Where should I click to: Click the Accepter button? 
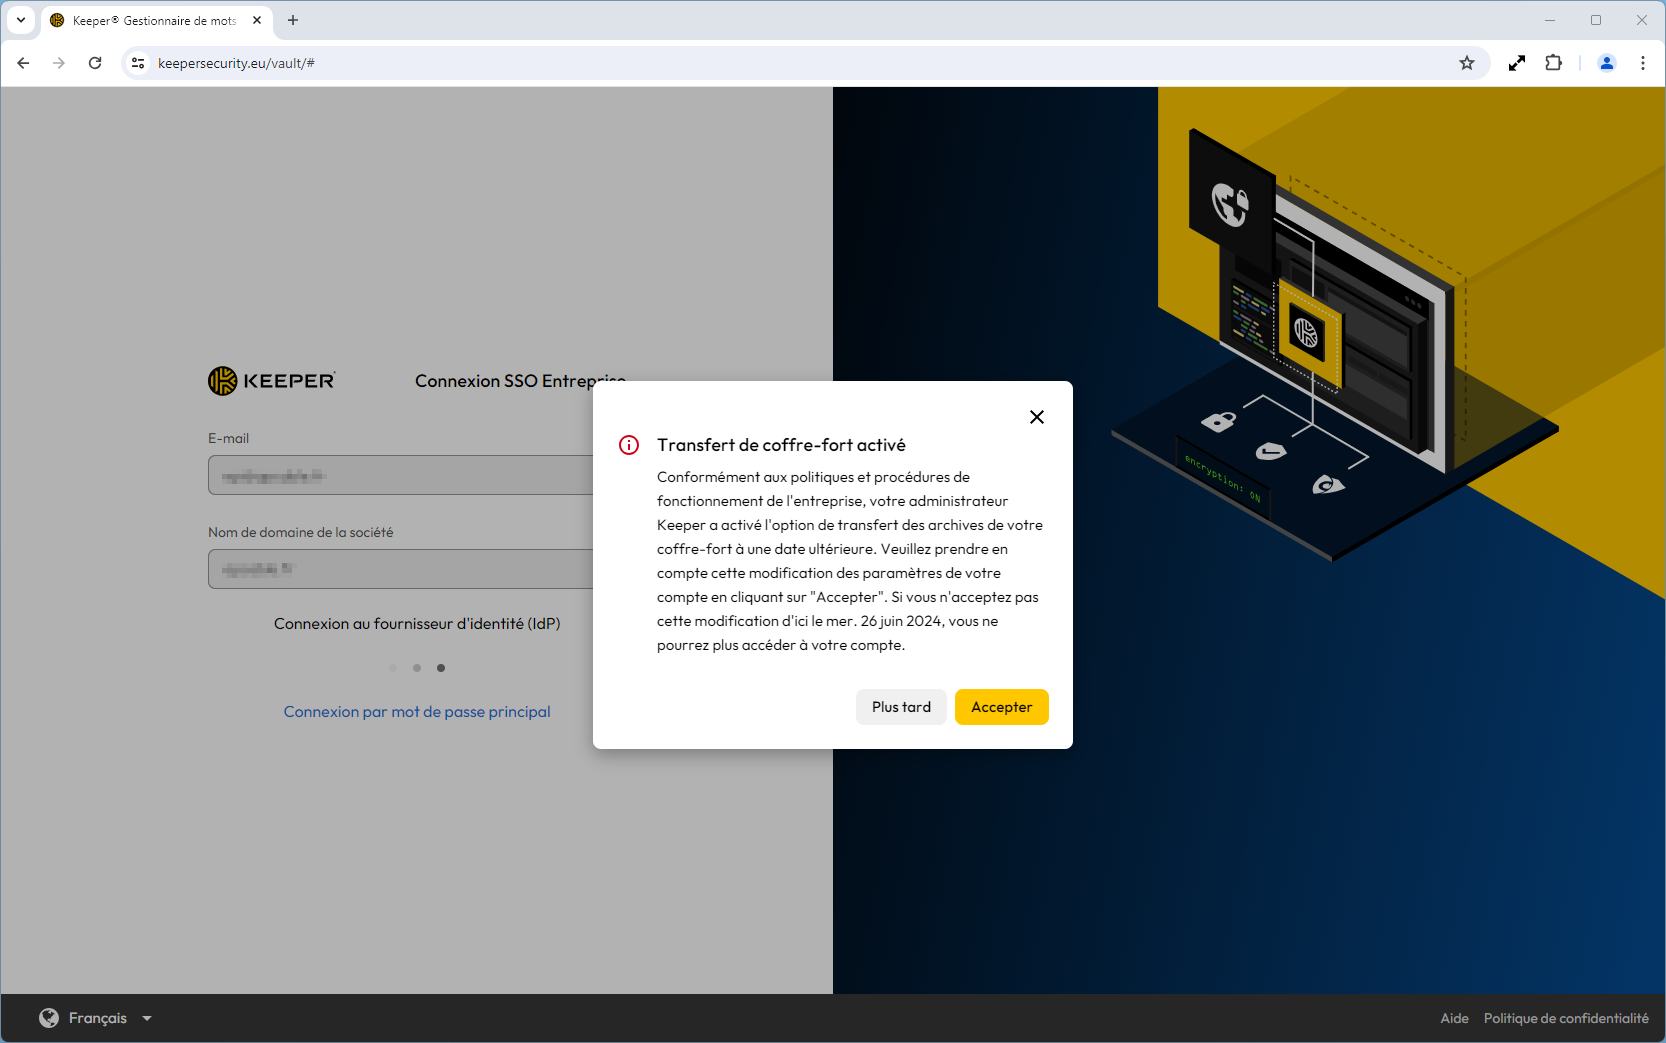(x=1001, y=707)
